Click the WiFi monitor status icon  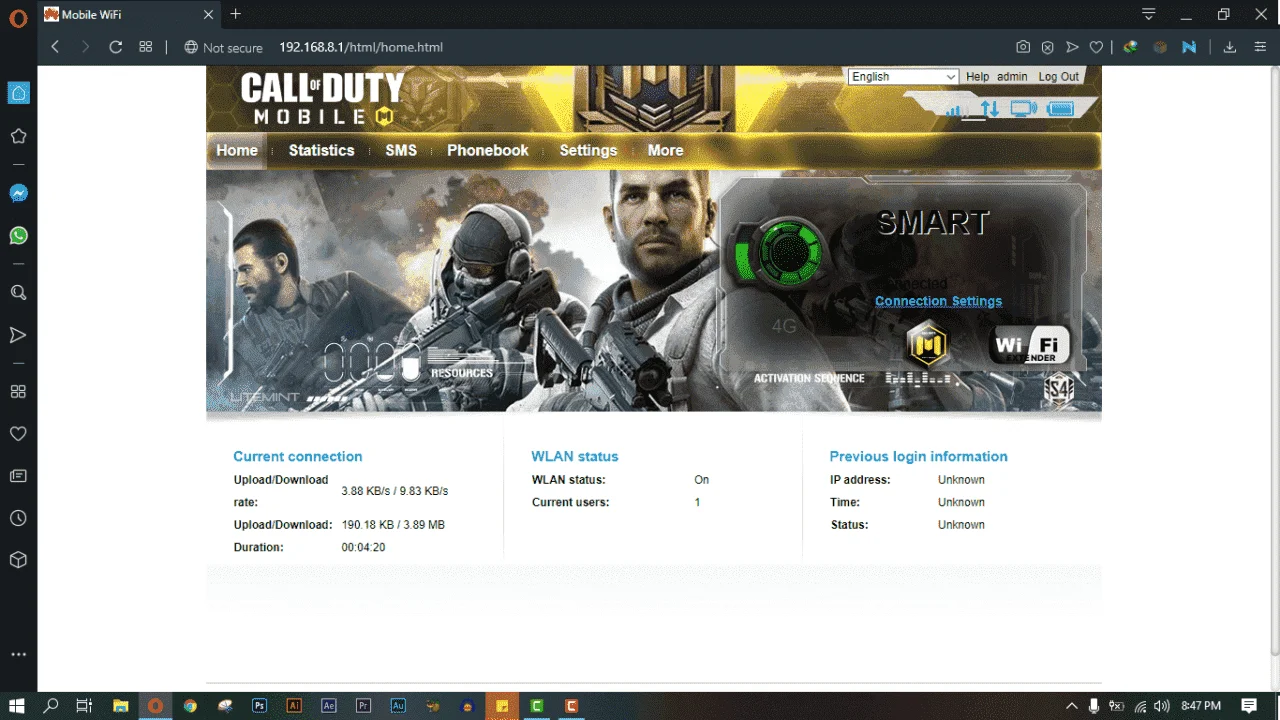(x=1023, y=109)
